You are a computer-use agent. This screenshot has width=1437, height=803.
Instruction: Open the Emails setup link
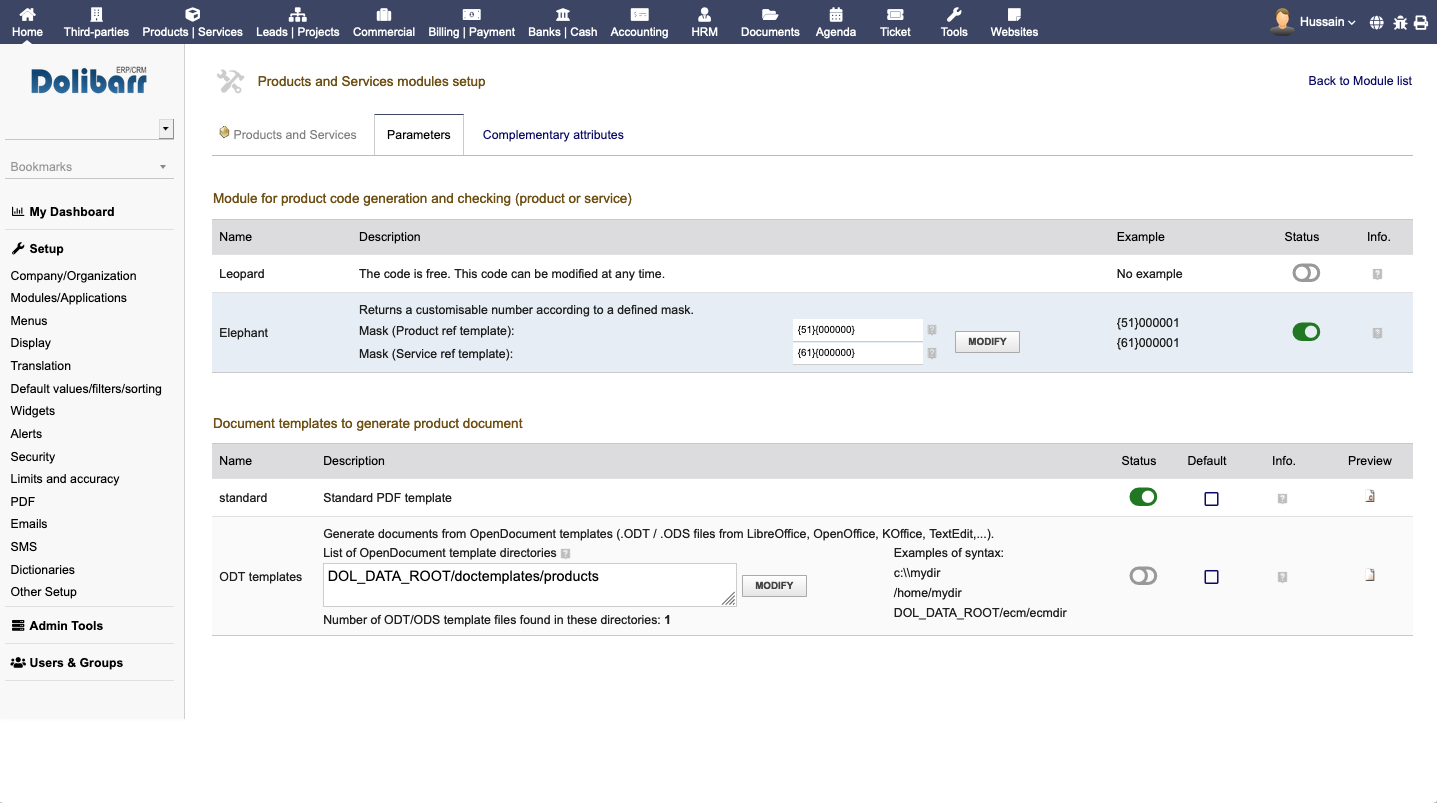29,524
